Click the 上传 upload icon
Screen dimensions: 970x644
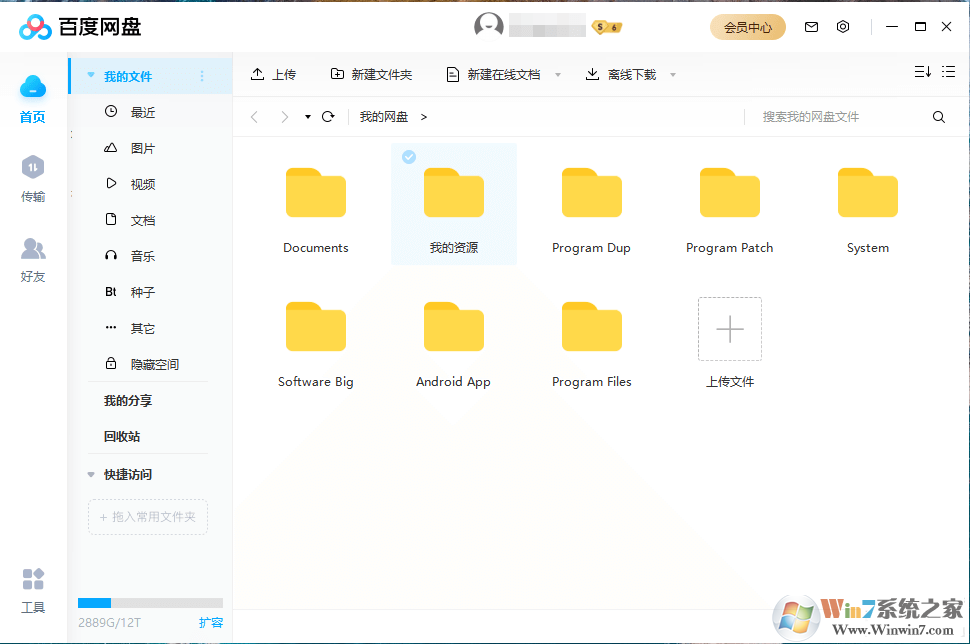click(256, 73)
